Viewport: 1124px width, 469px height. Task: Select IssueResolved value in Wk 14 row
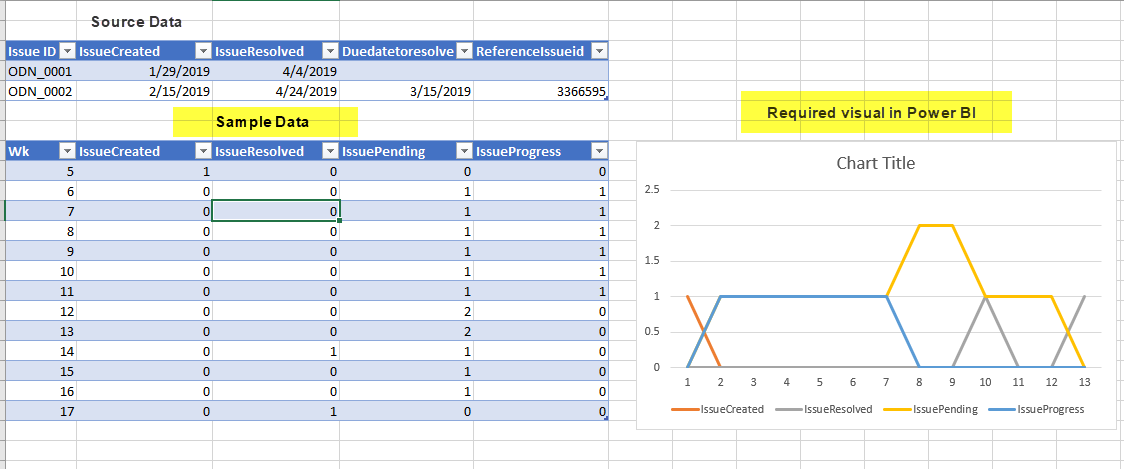tap(276, 352)
